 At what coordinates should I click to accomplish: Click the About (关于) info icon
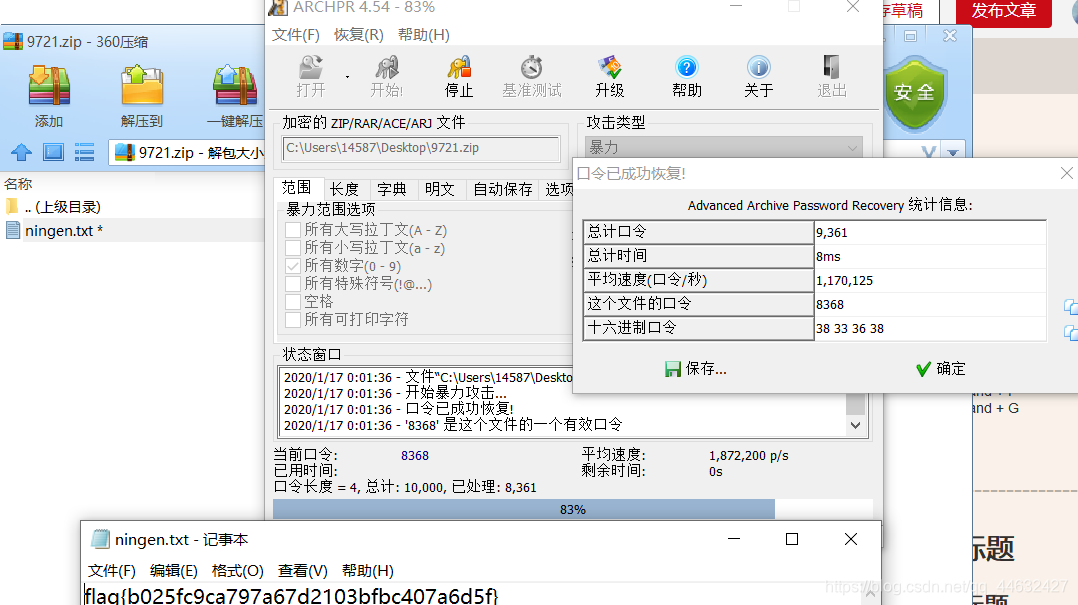click(758, 76)
